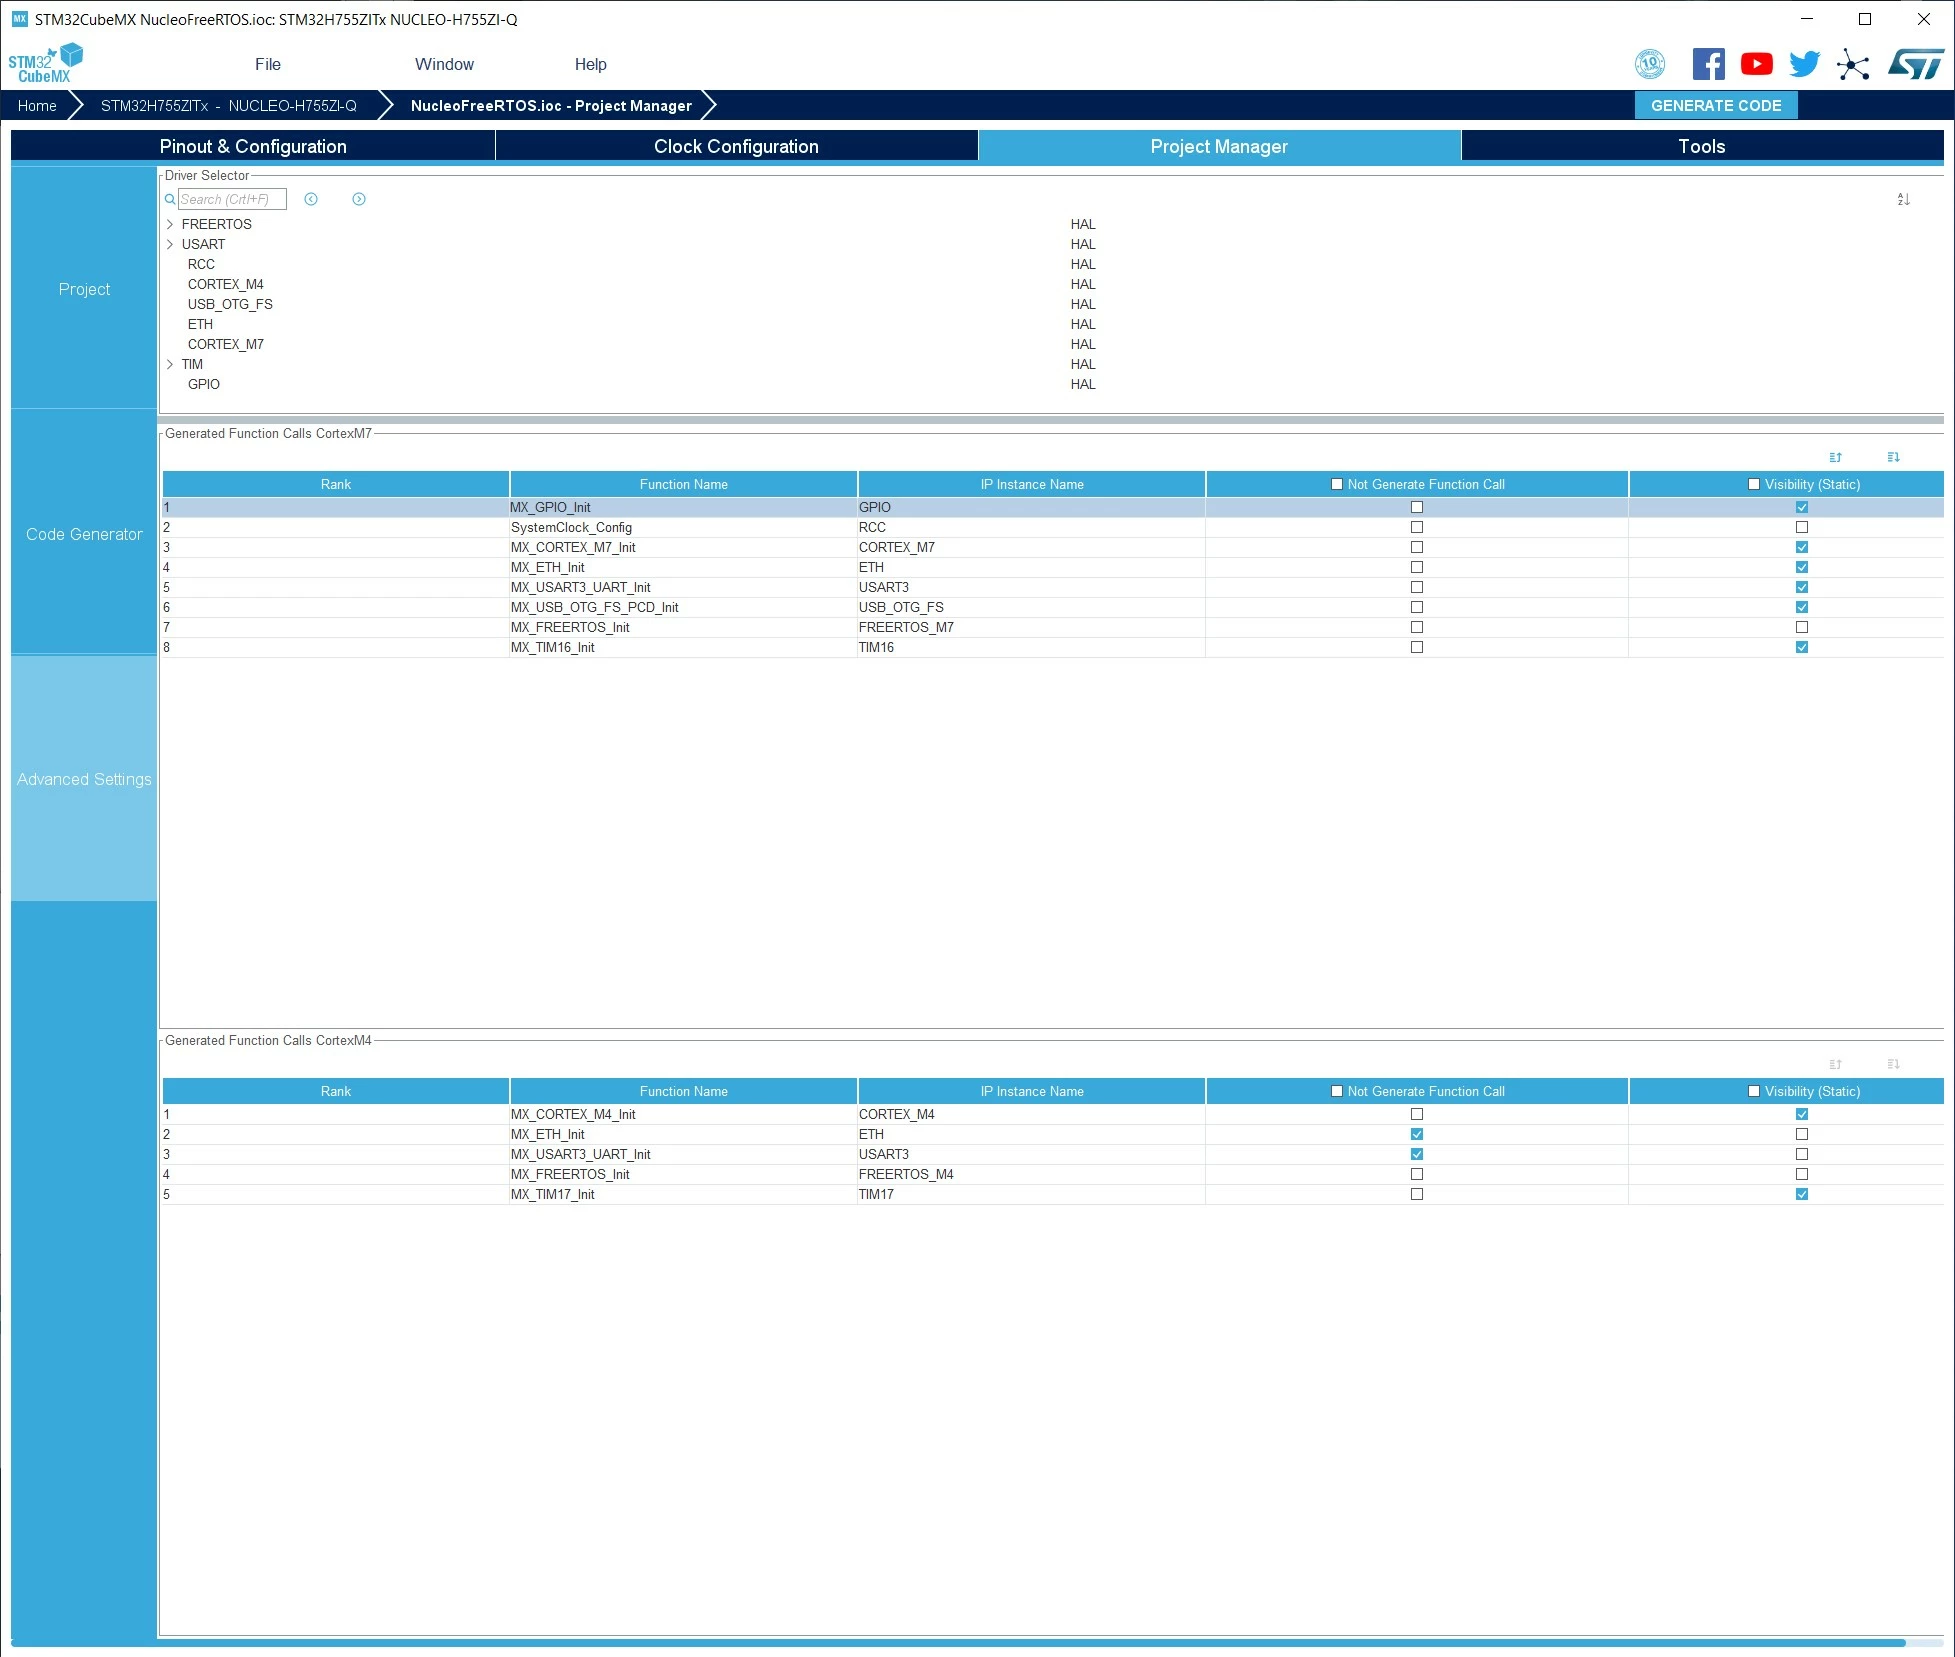Move CortexM4 function rank up icon
Viewport: 1955px width, 1657px height.
[x=1835, y=1064]
